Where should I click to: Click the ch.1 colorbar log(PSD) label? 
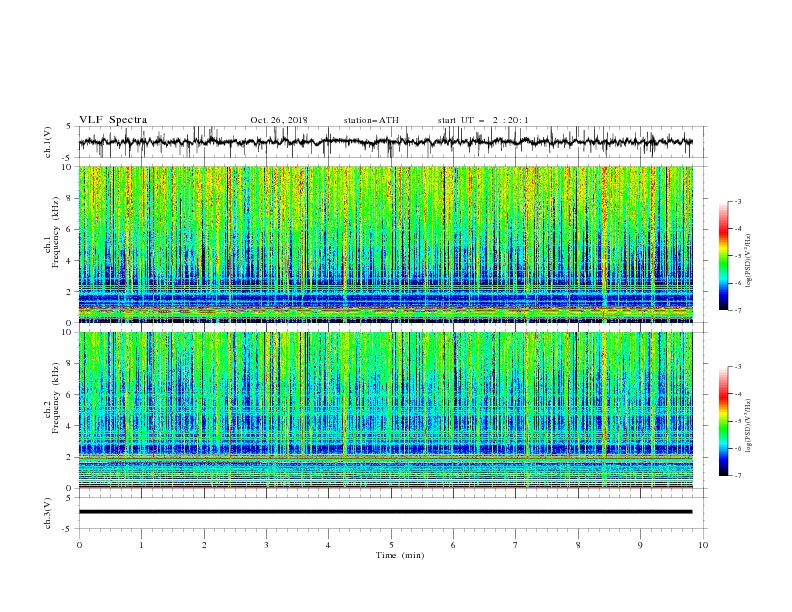point(750,260)
